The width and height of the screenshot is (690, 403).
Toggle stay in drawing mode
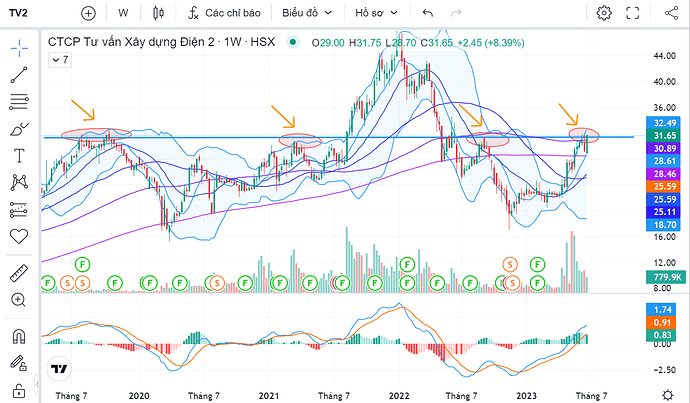(x=19, y=363)
